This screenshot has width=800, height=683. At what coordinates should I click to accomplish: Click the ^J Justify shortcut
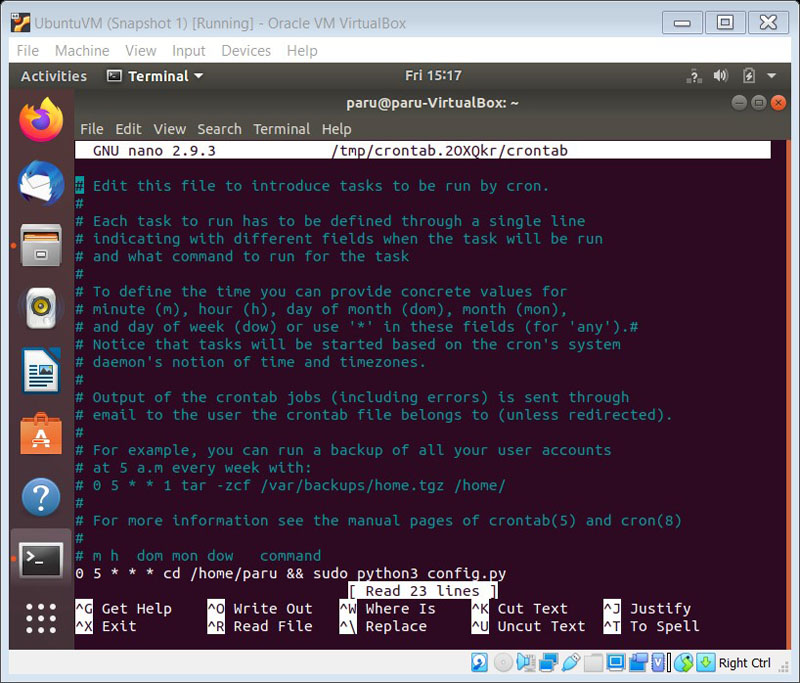coord(647,609)
